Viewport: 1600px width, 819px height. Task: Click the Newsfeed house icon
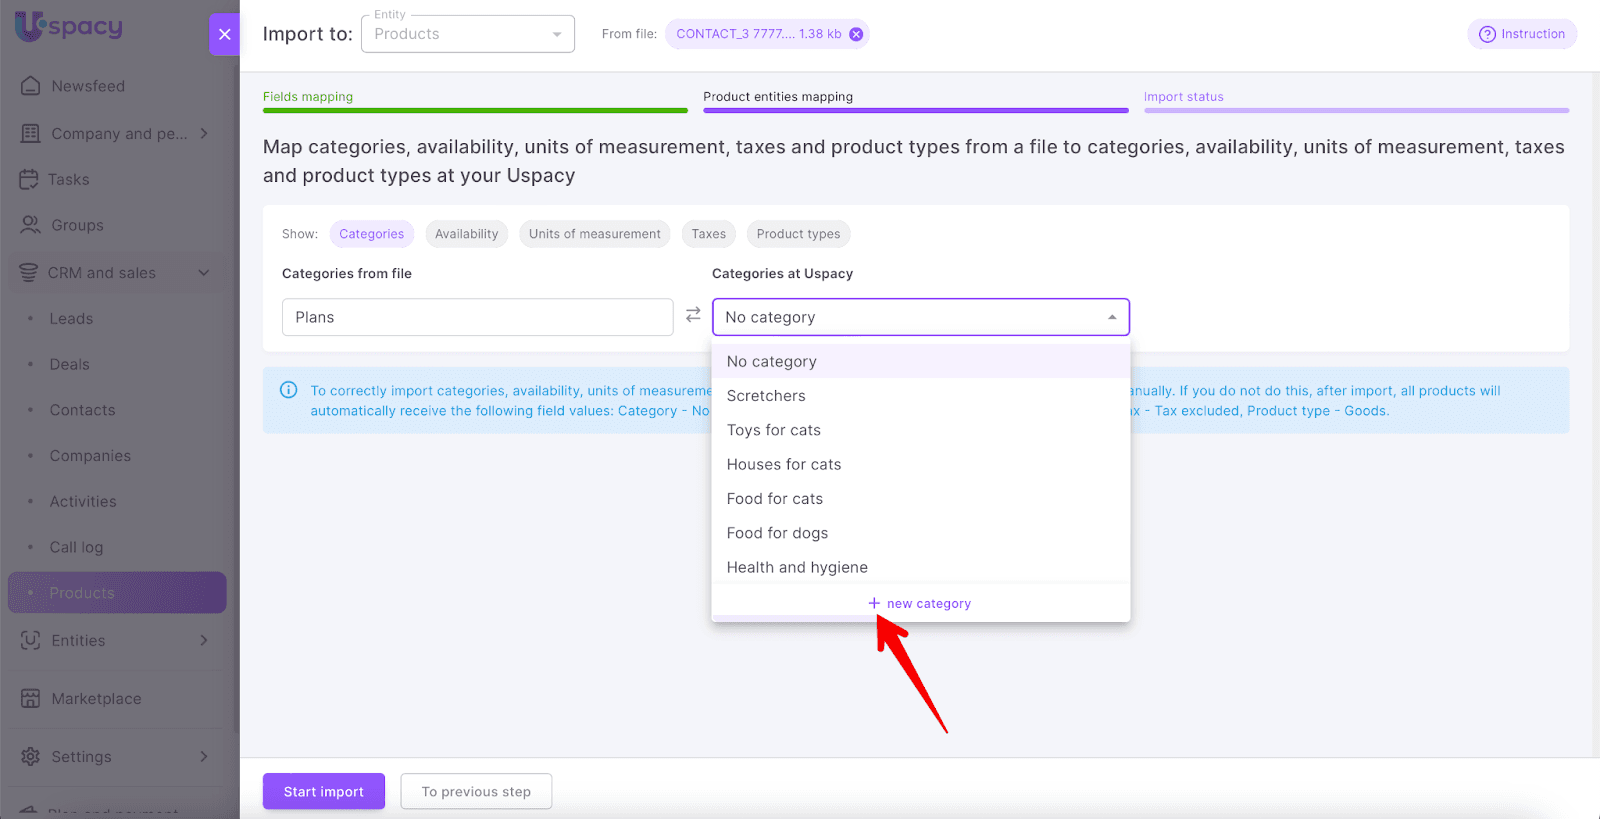point(31,86)
